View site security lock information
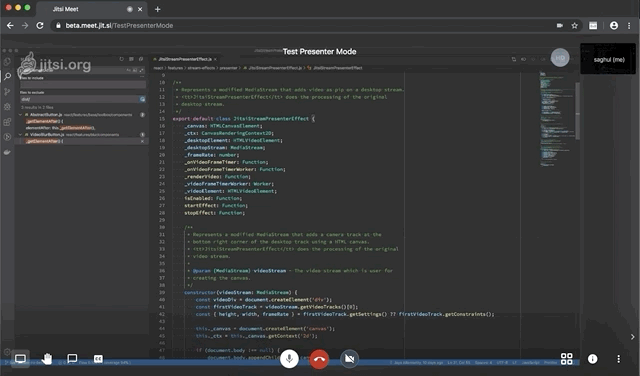The width and height of the screenshot is (640, 376). tap(58, 25)
